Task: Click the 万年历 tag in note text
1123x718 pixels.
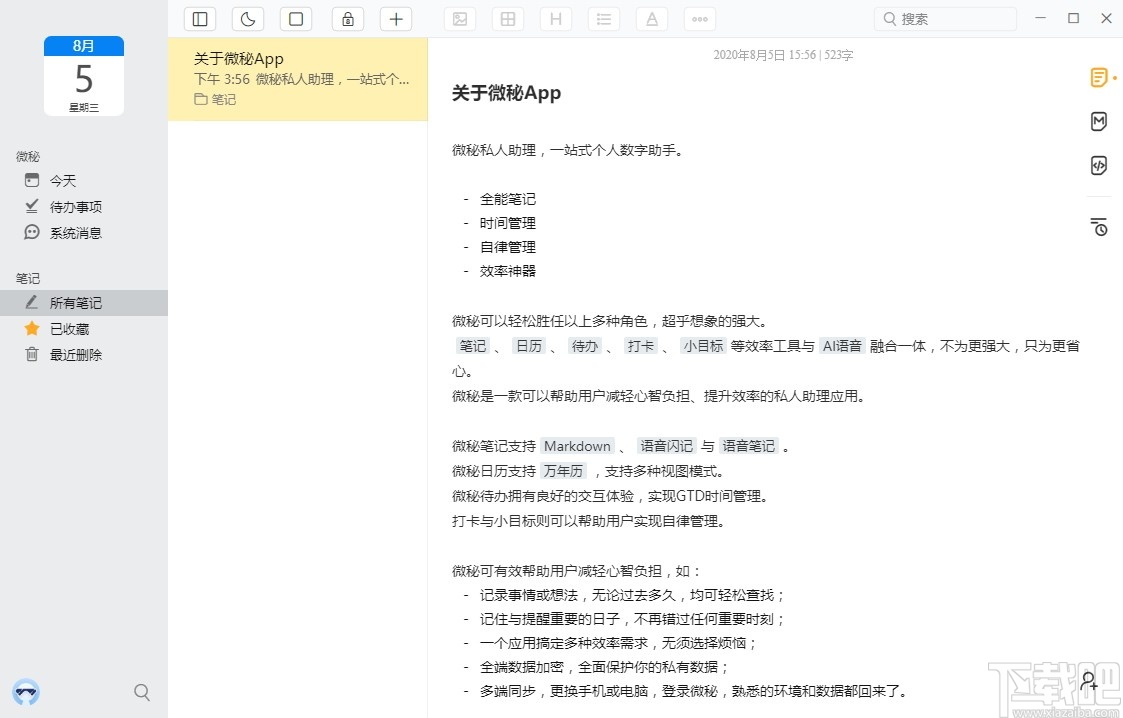Action: coord(564,471)
